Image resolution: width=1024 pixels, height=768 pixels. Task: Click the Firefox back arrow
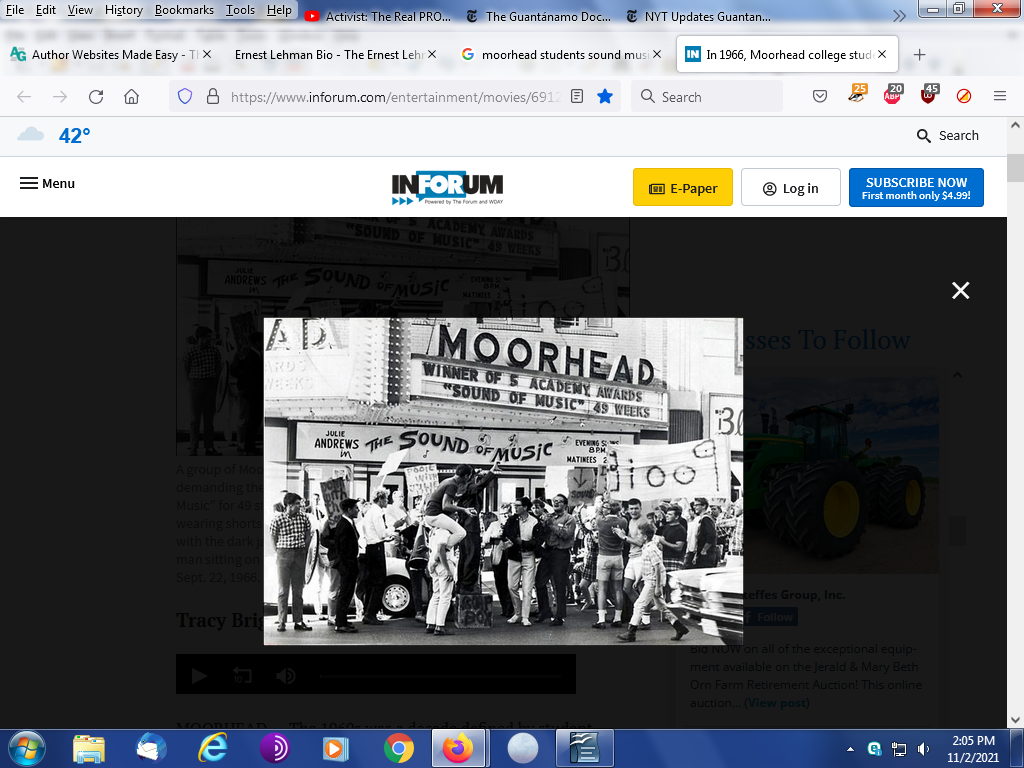[x=24, y=97]
